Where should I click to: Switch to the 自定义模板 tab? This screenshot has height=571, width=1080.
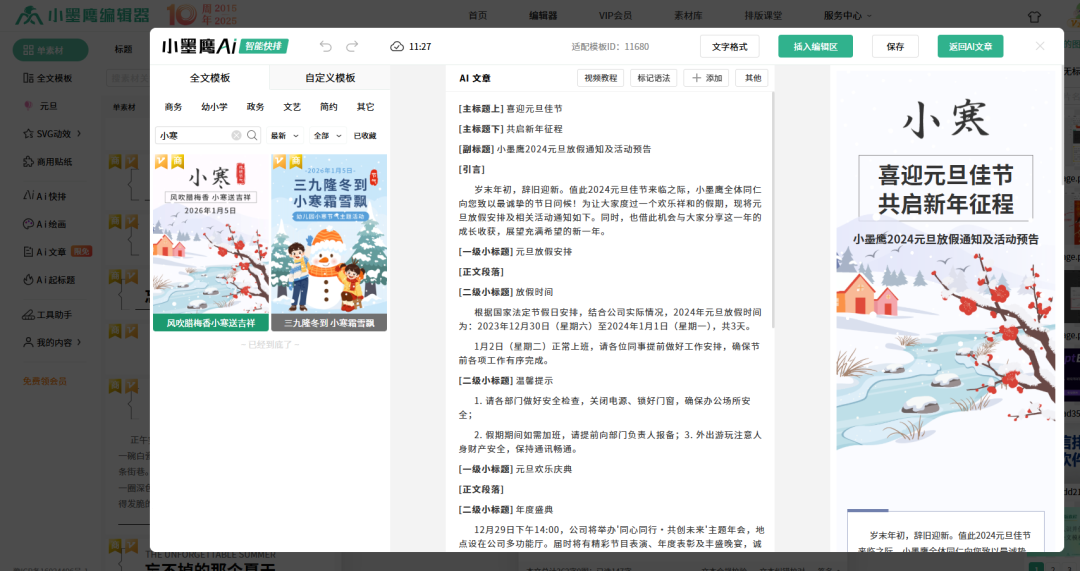330,78
